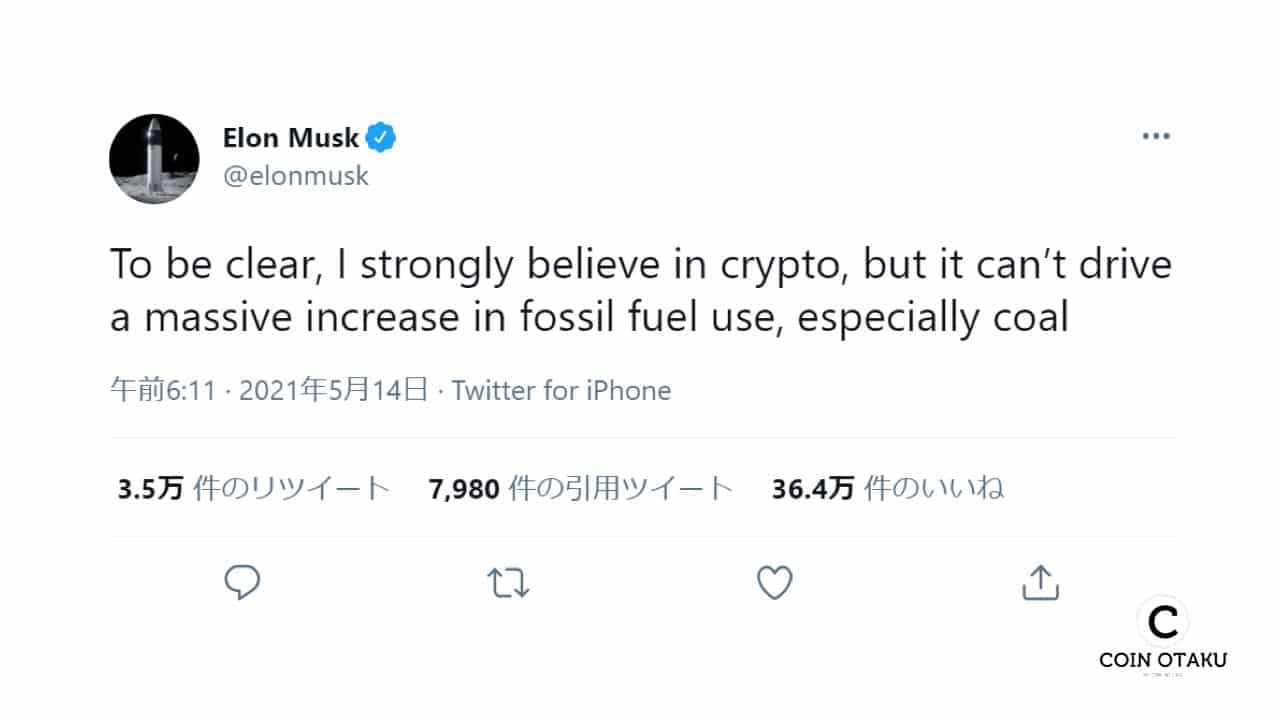Click the blue verified badge
The width and height of the screenshot is (1280, 720).
381,137
